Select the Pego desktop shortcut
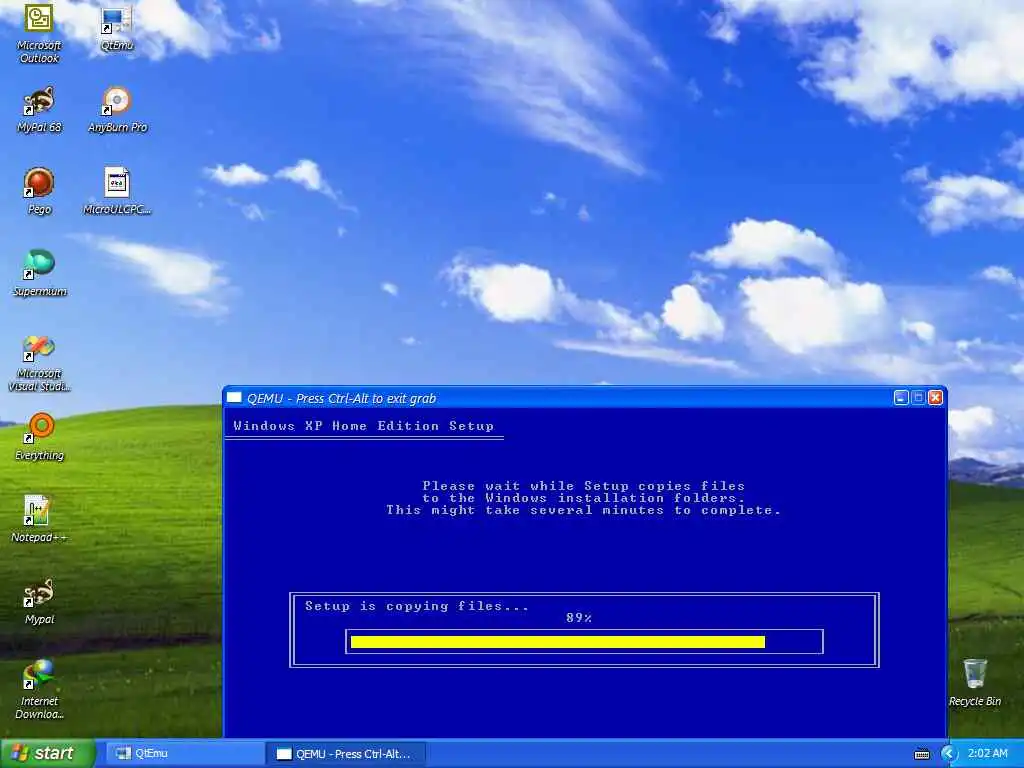The width and height of the screenshot is (1024, 768). click(39, 191)
